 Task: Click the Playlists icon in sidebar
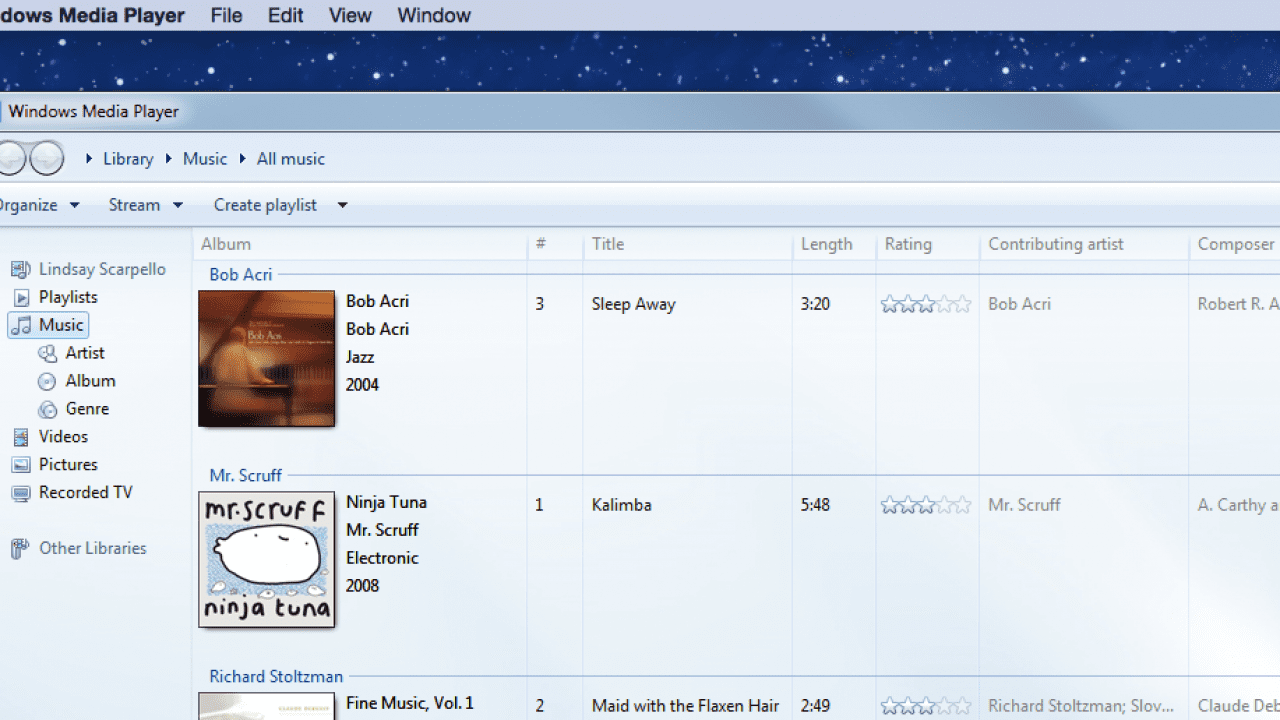pyautogui.click(x=20, y=297)
